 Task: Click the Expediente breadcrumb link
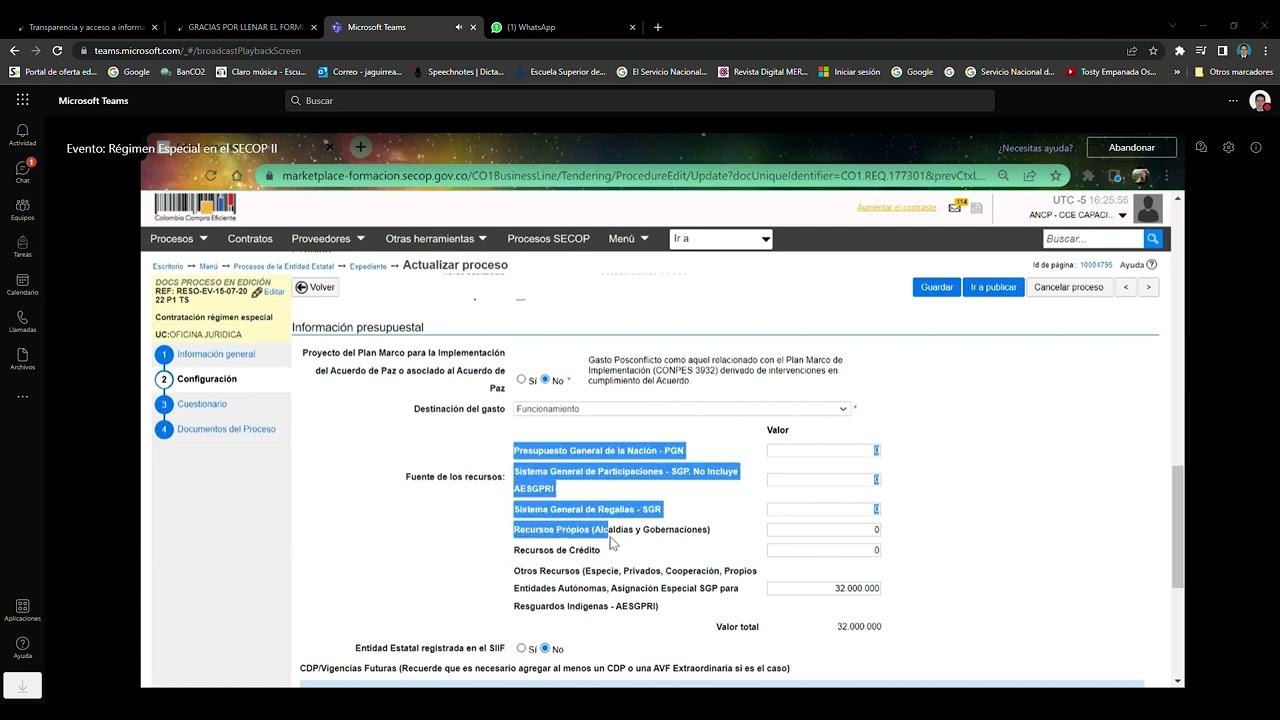[x=368, y=266]
